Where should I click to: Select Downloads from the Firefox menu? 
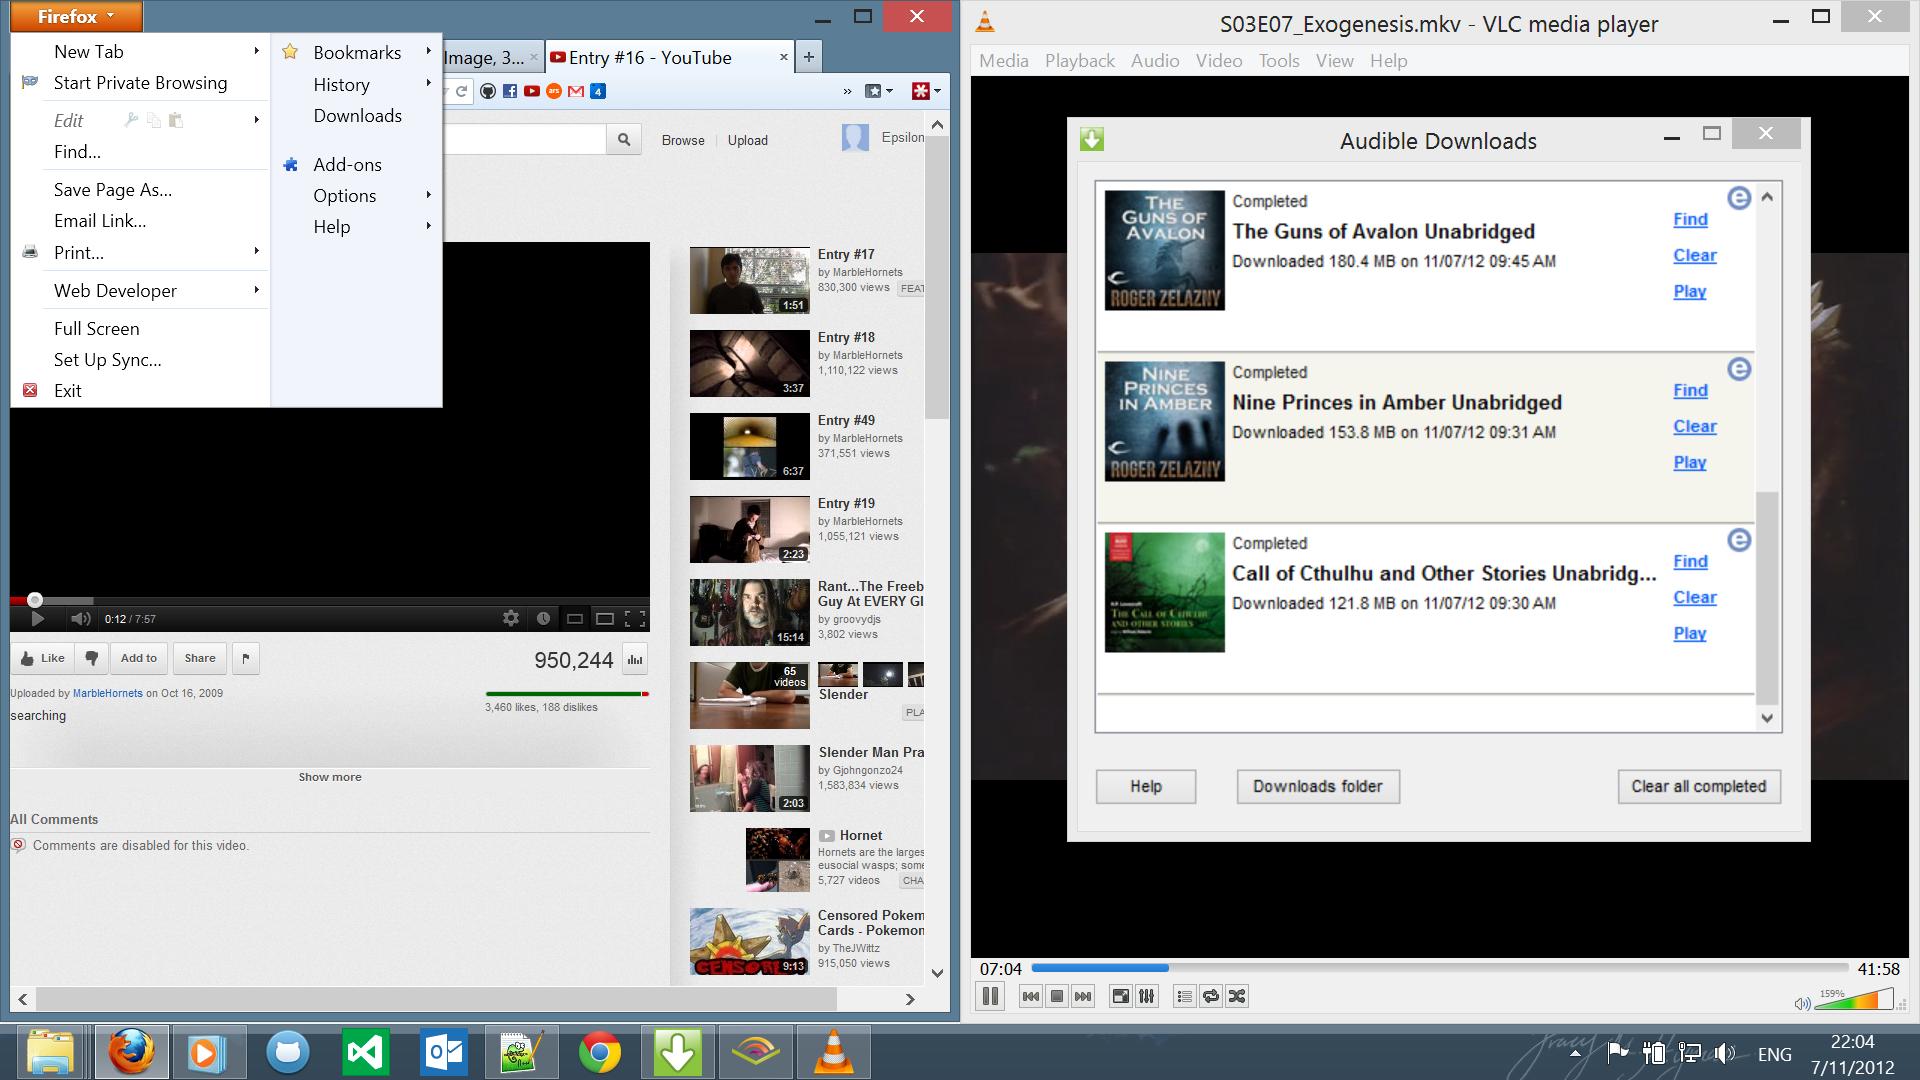357,116
